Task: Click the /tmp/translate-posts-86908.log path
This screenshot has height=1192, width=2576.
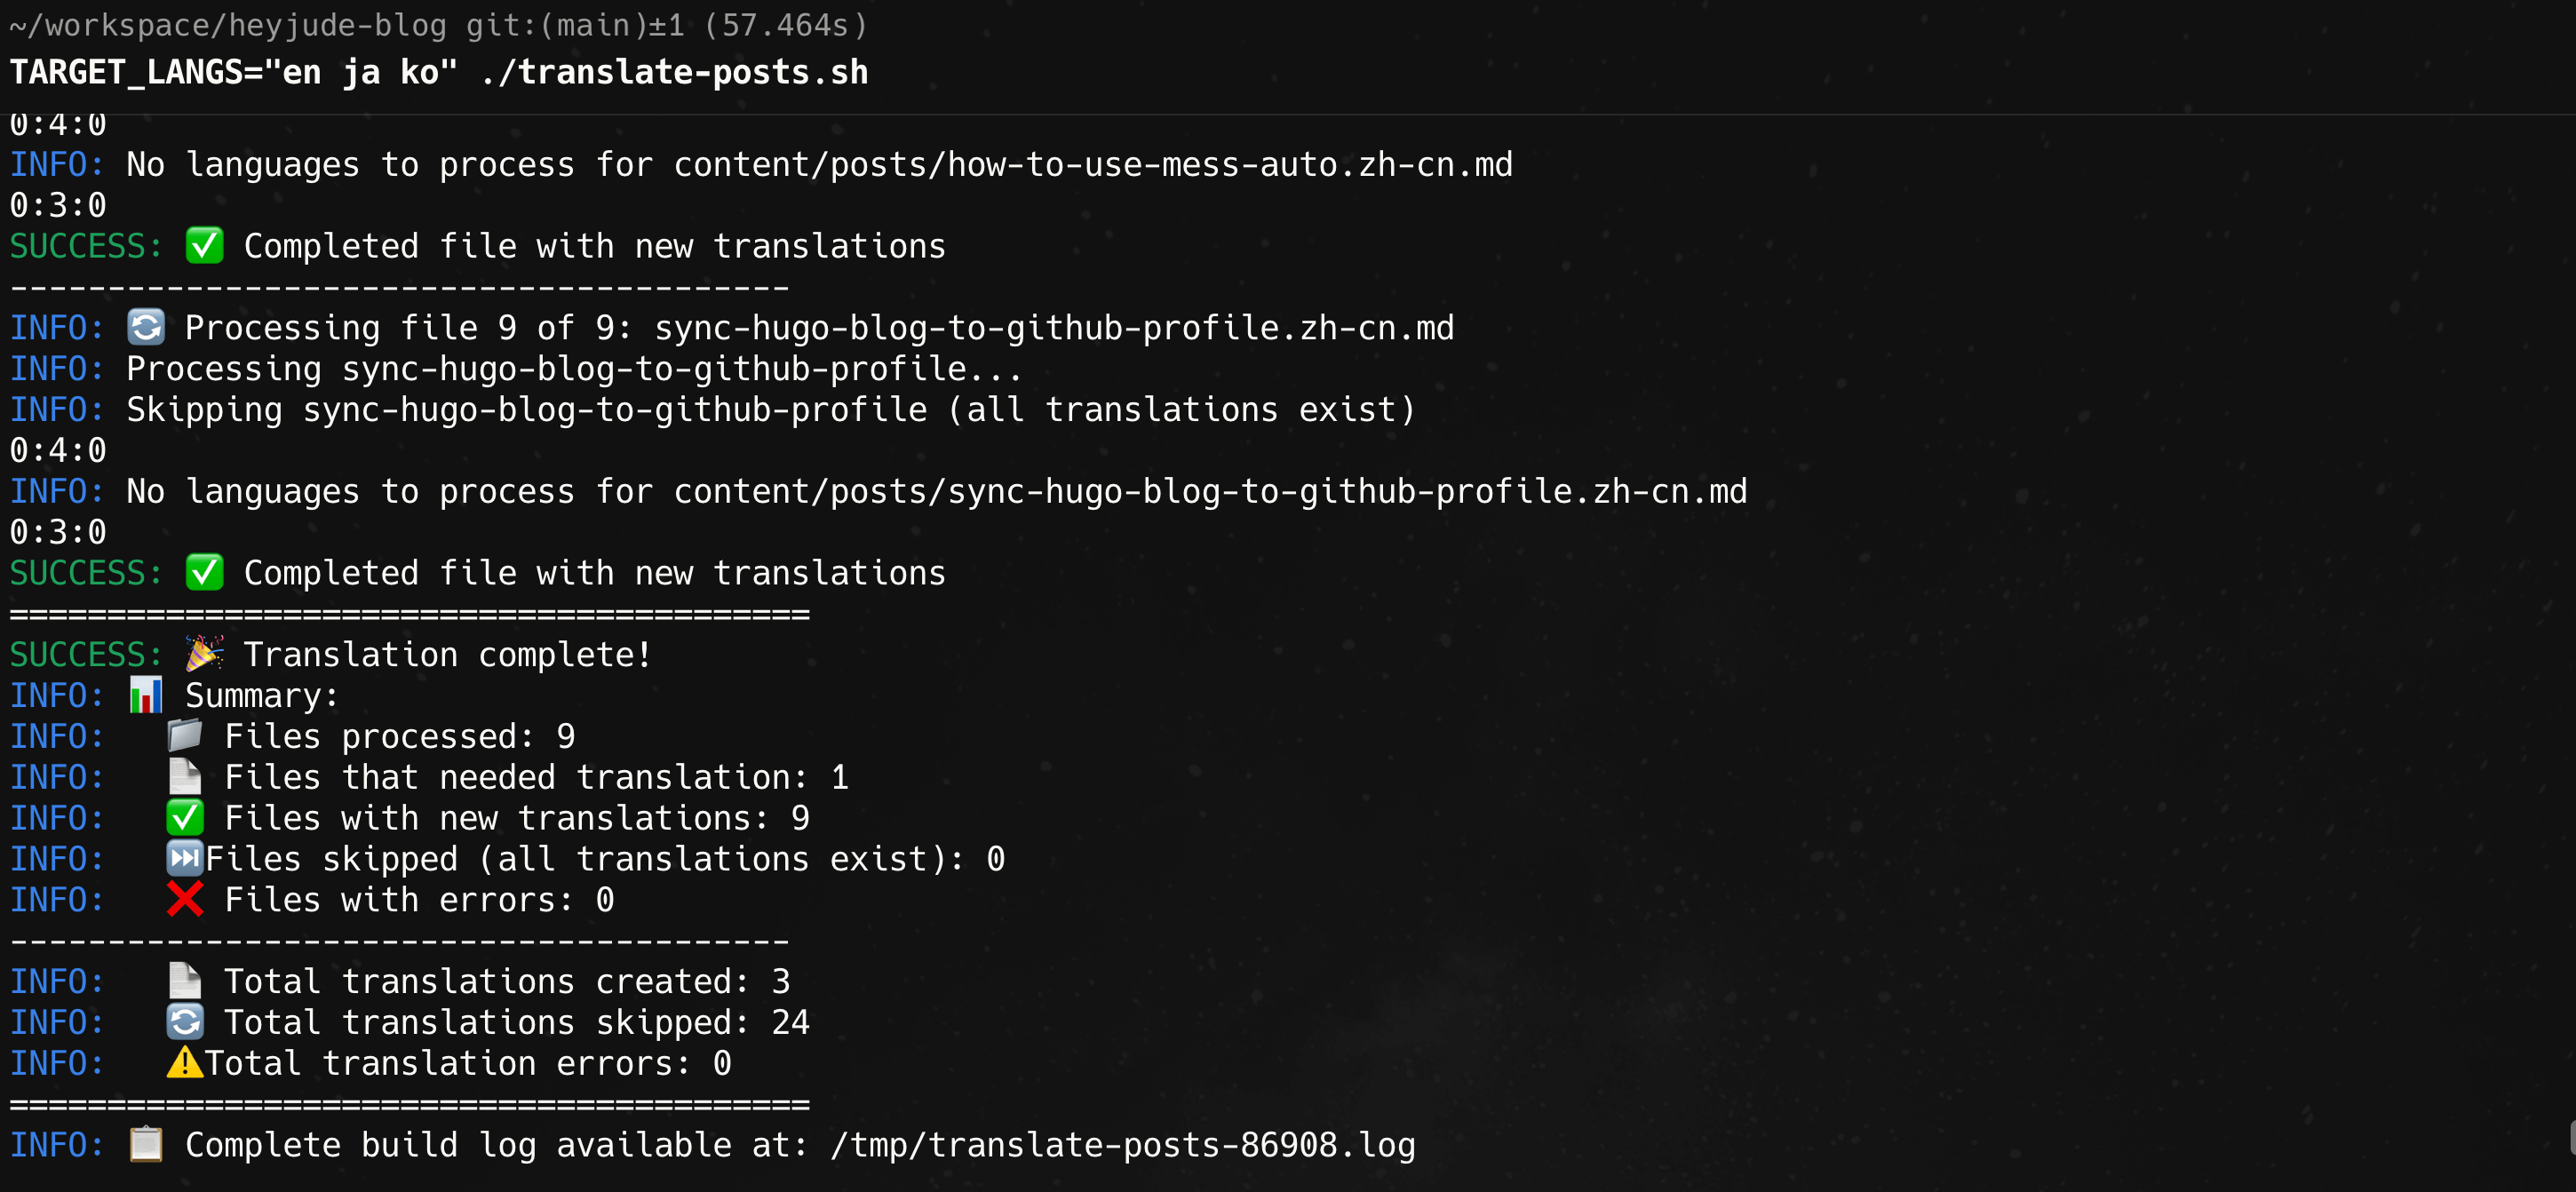Action: pyautogui.click(x=1123, y=1145)
